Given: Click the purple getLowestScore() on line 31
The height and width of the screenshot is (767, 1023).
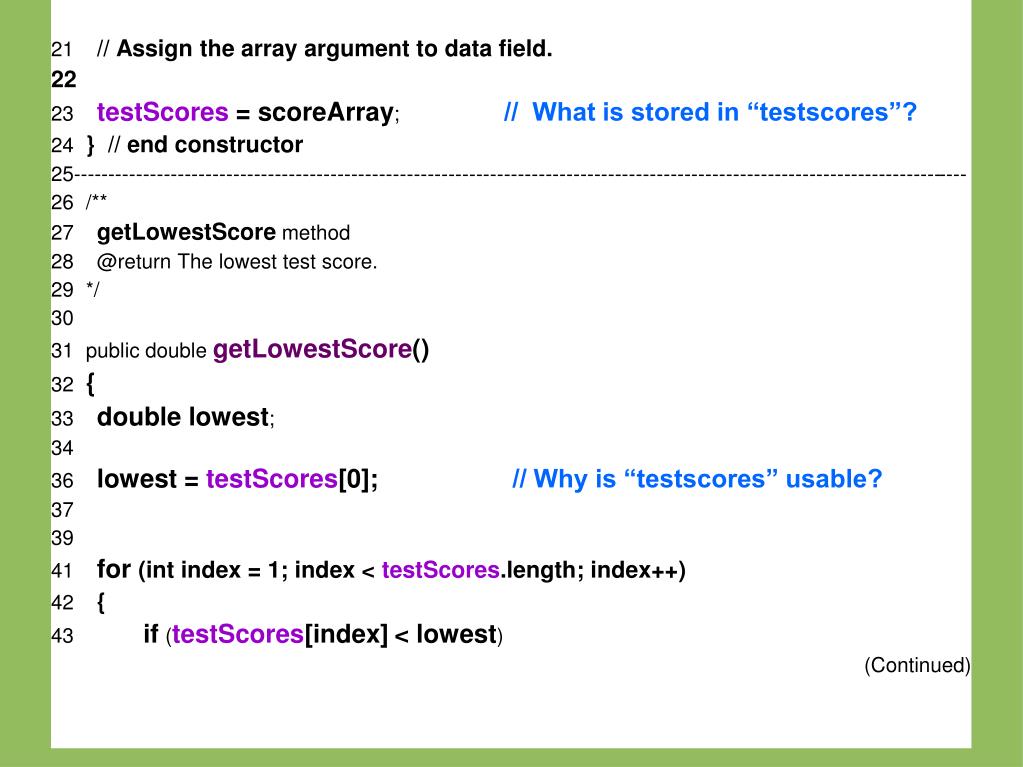Looking at the screenshot, I should point(321,350).
